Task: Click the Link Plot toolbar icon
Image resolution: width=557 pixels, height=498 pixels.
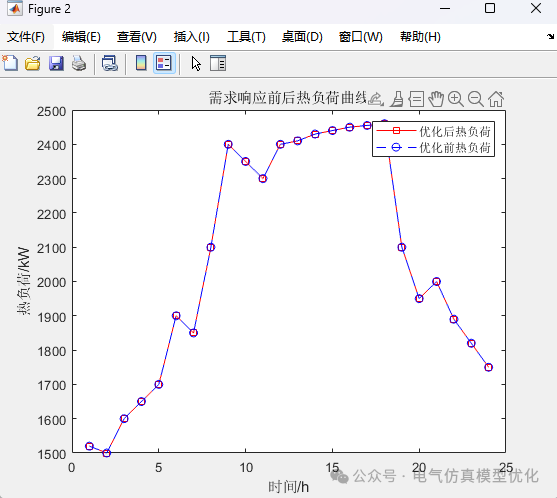Action: [110, 64]
